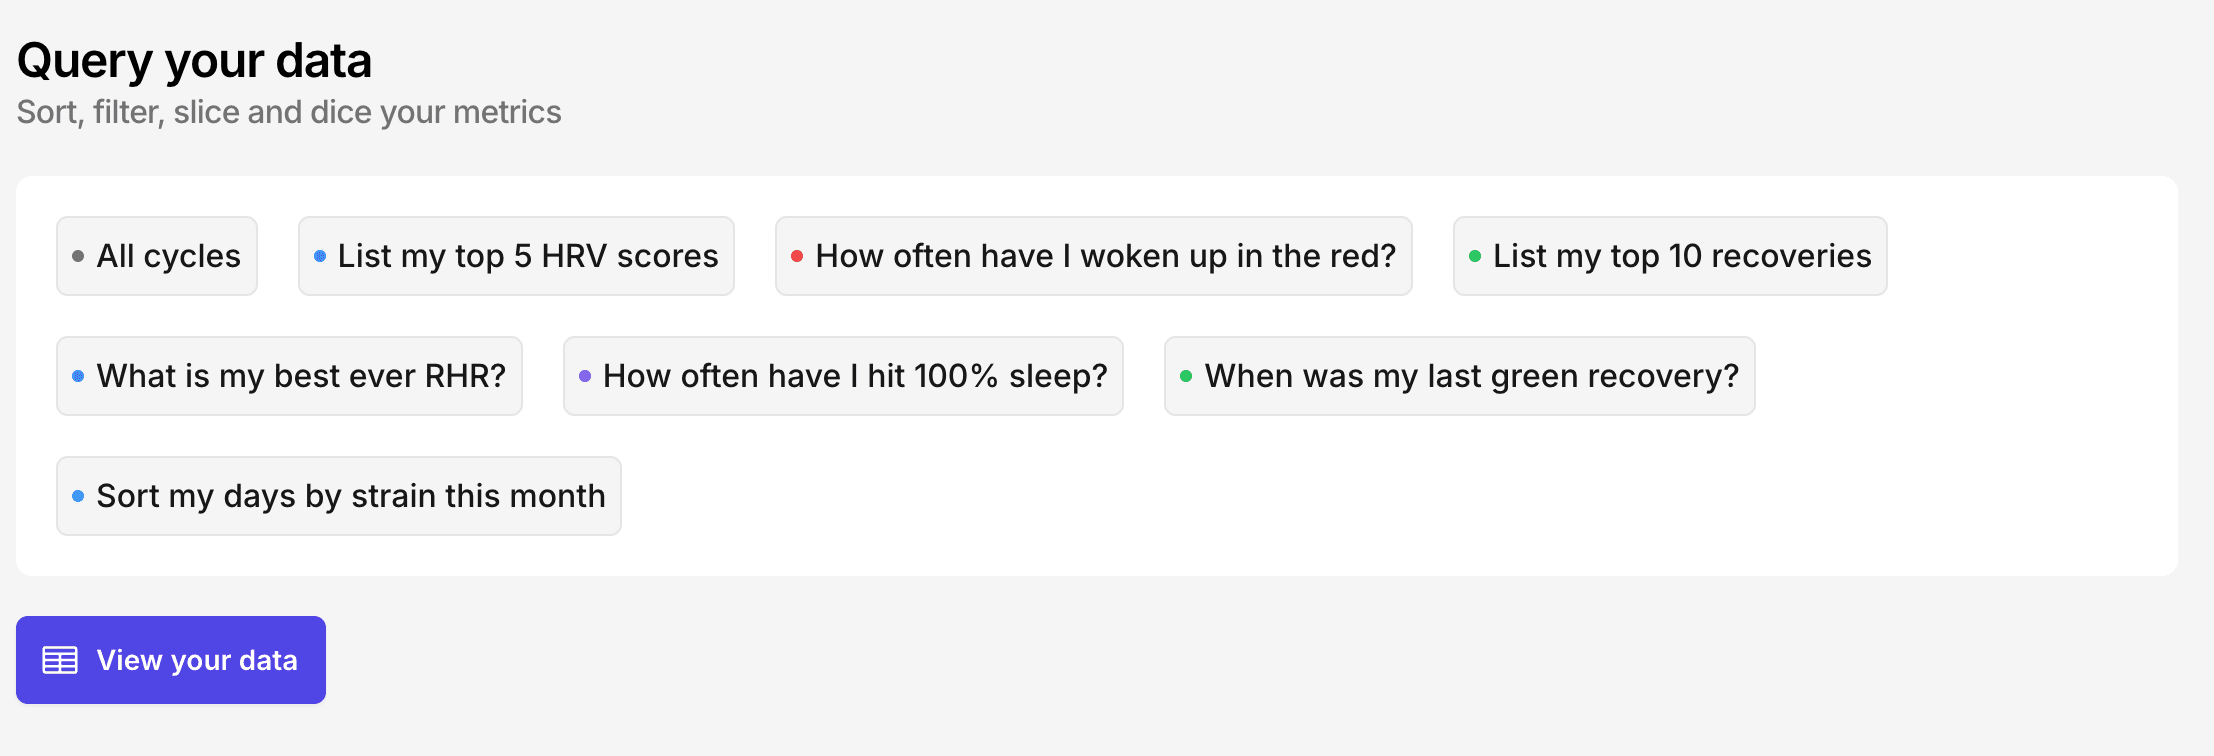The image size is (2214, 756).
Task: Click the table icon in View your data
Action: pyautogui.click(x=60, y=660)
